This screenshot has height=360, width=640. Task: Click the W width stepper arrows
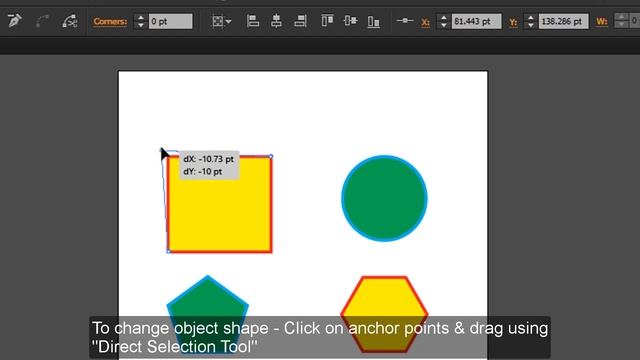pos(621,21)
